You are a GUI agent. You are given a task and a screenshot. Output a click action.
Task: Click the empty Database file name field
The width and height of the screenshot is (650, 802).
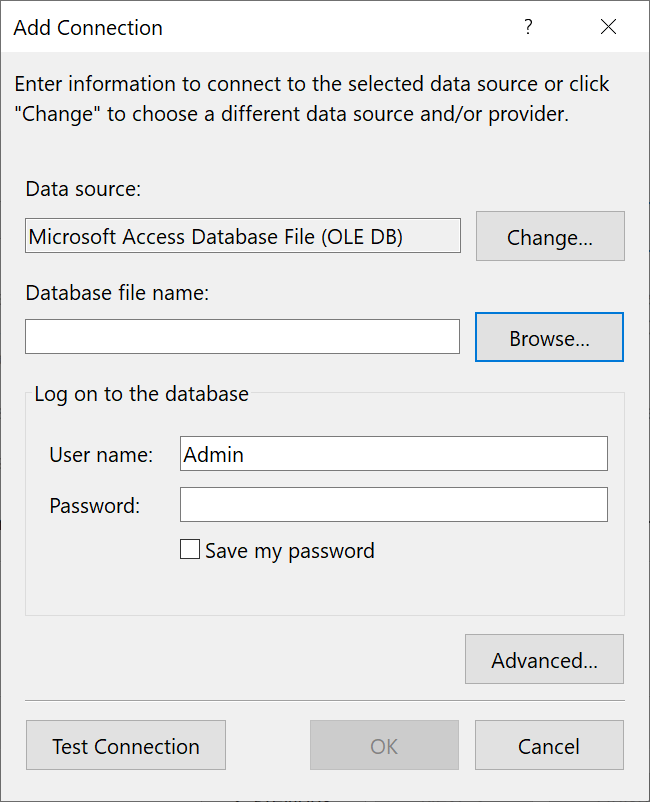coord(240,336)
